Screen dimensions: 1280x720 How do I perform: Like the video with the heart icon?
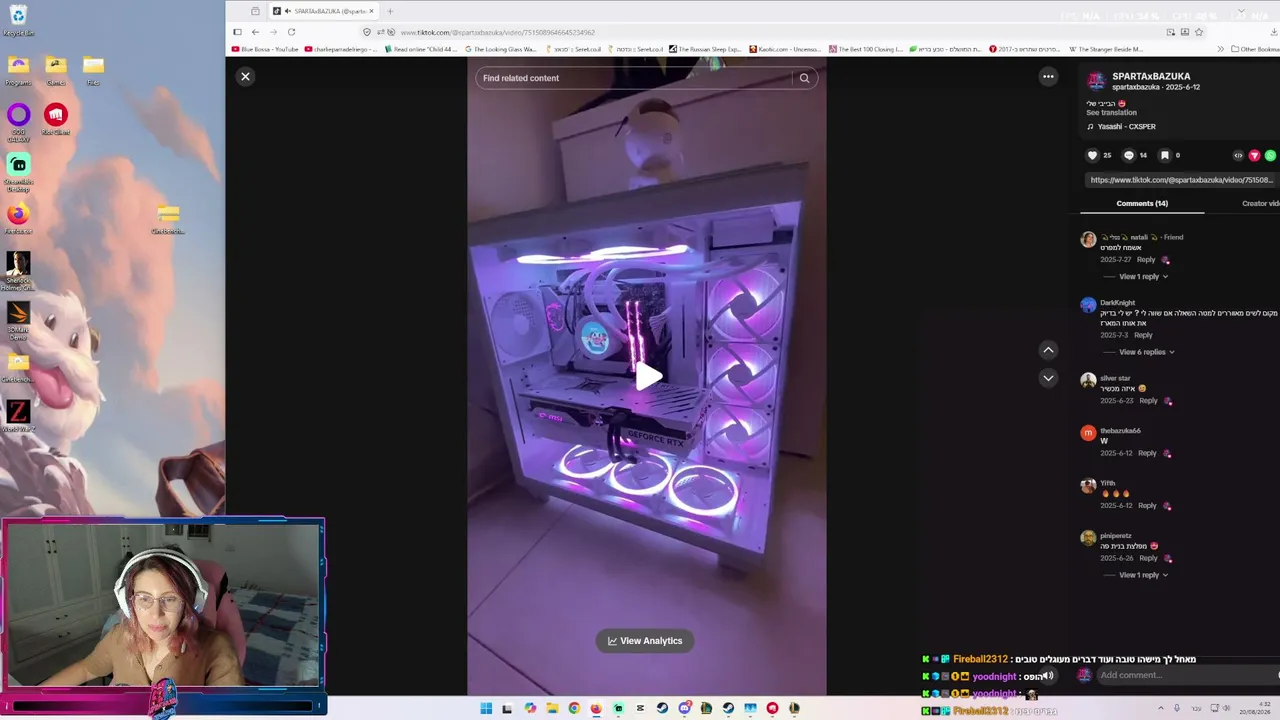pos(1093,155)
